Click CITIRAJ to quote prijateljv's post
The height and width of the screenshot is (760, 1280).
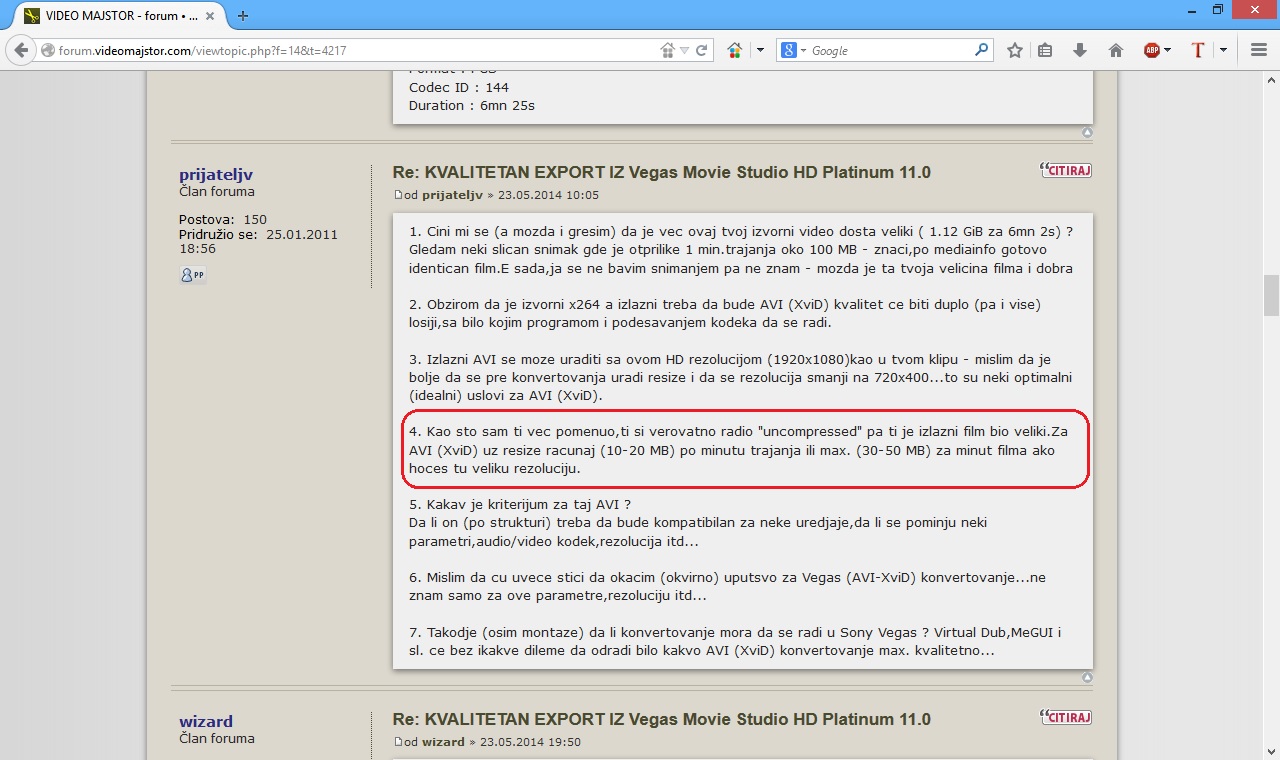coord(1066,170)
